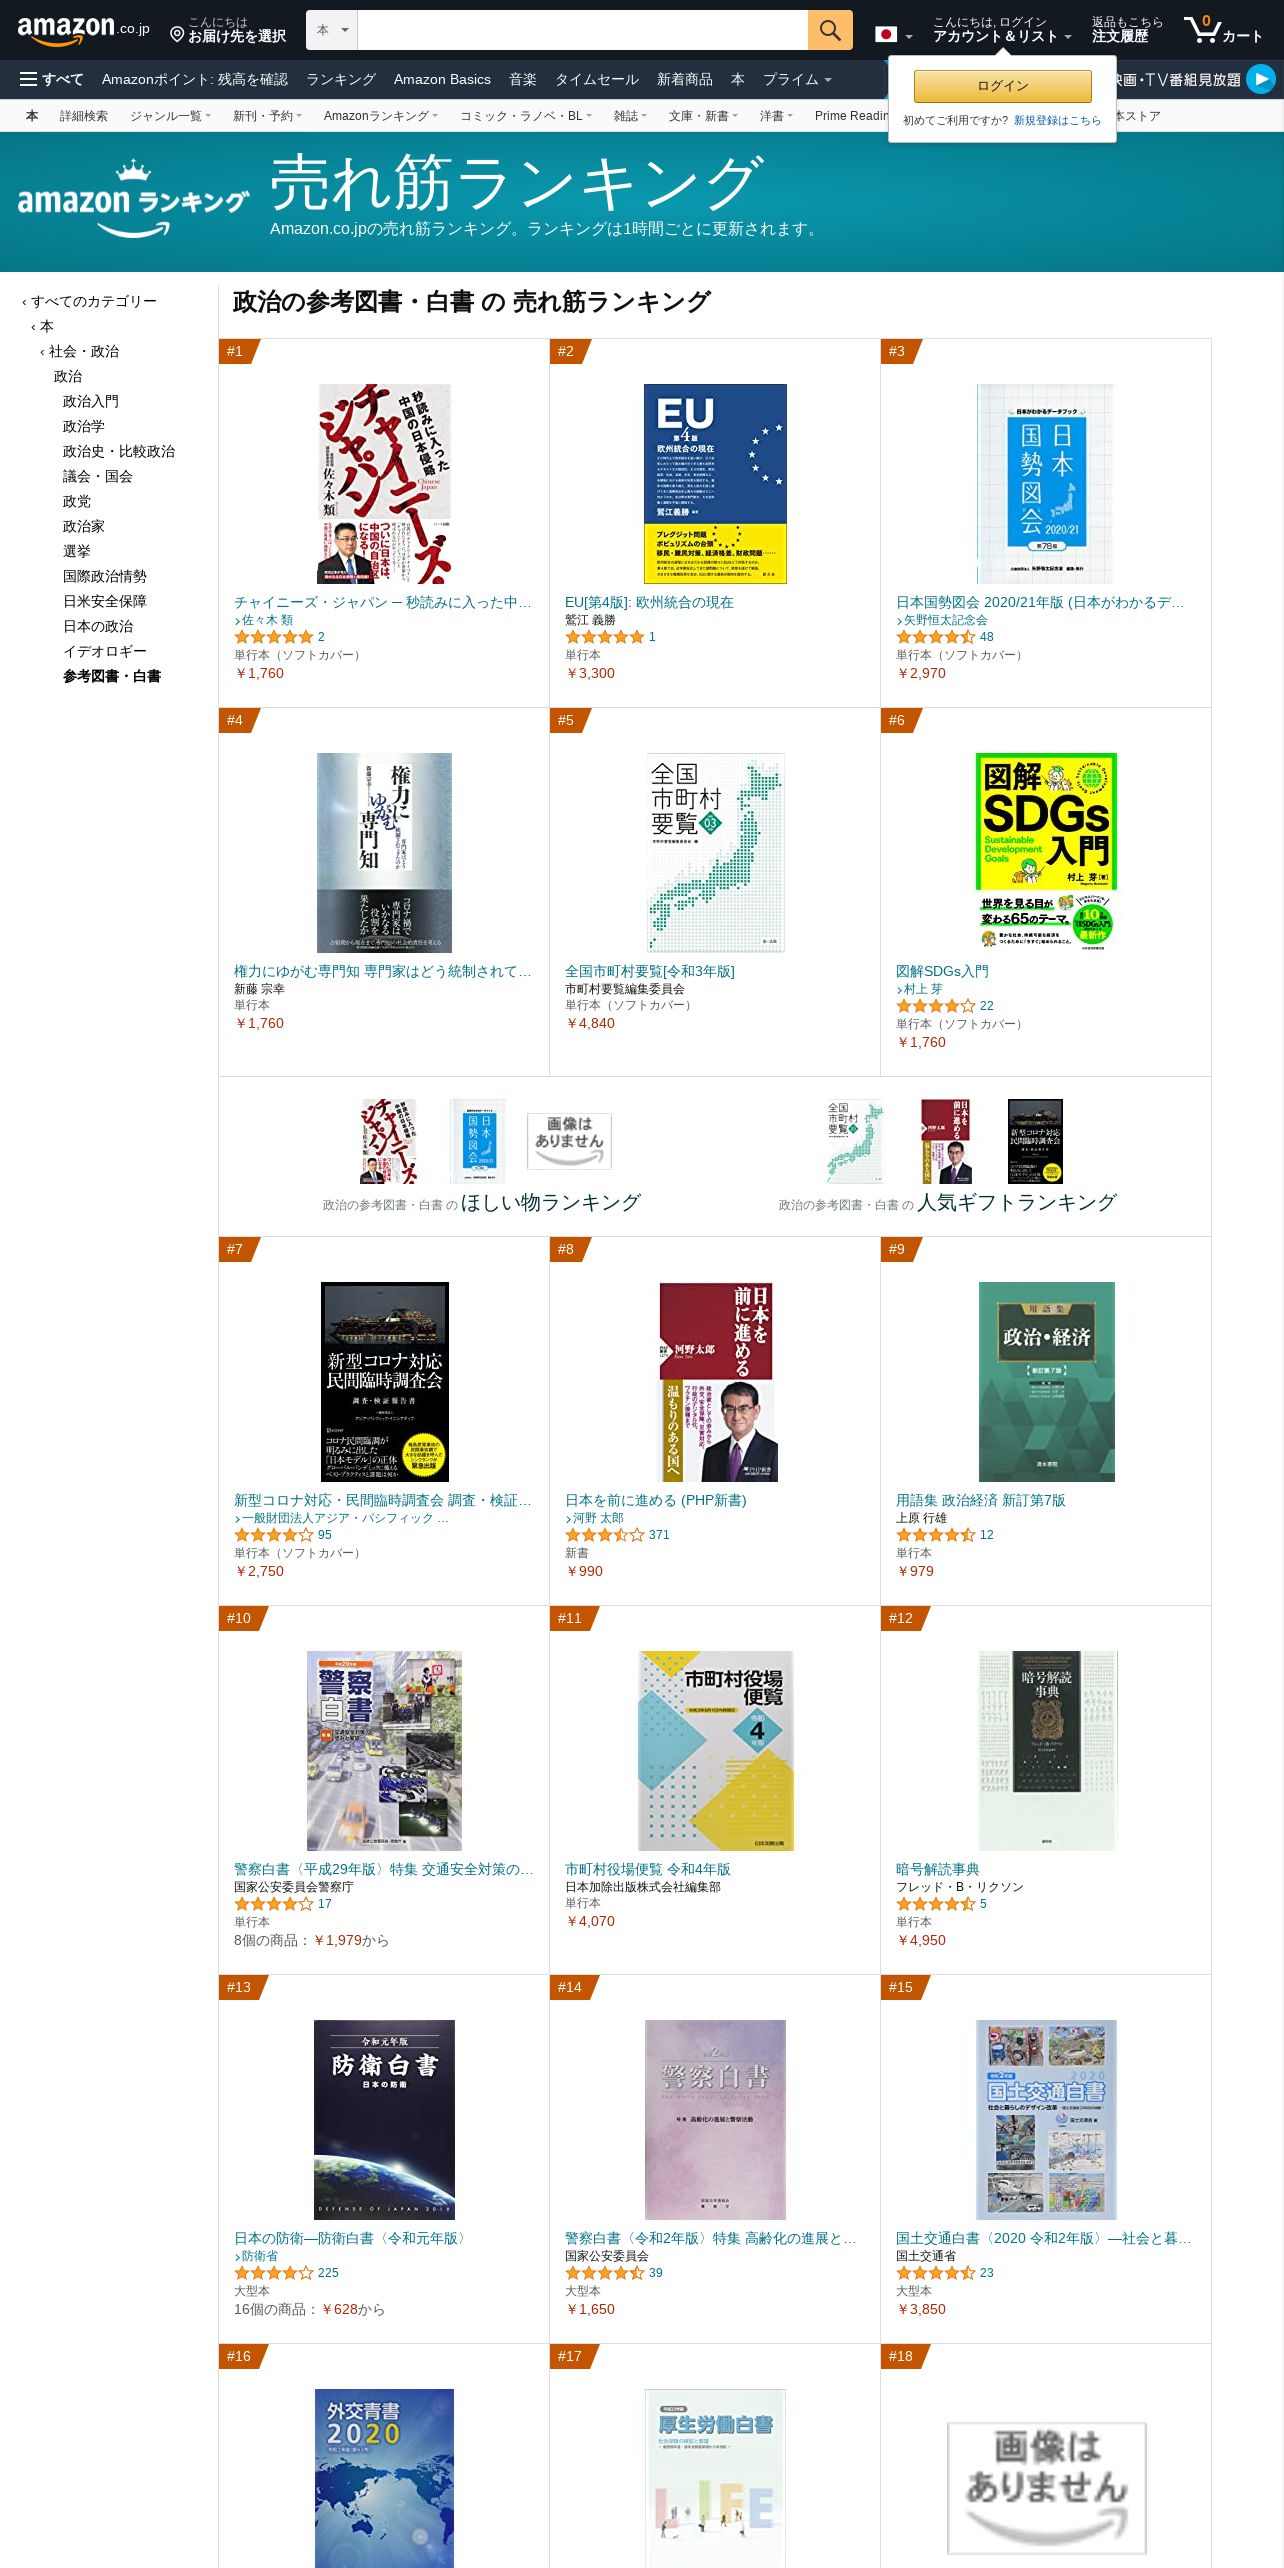1284x2568 pixels.
Task: Click the Amazon ランキング crown logo
Action: [x=133, y=200]
